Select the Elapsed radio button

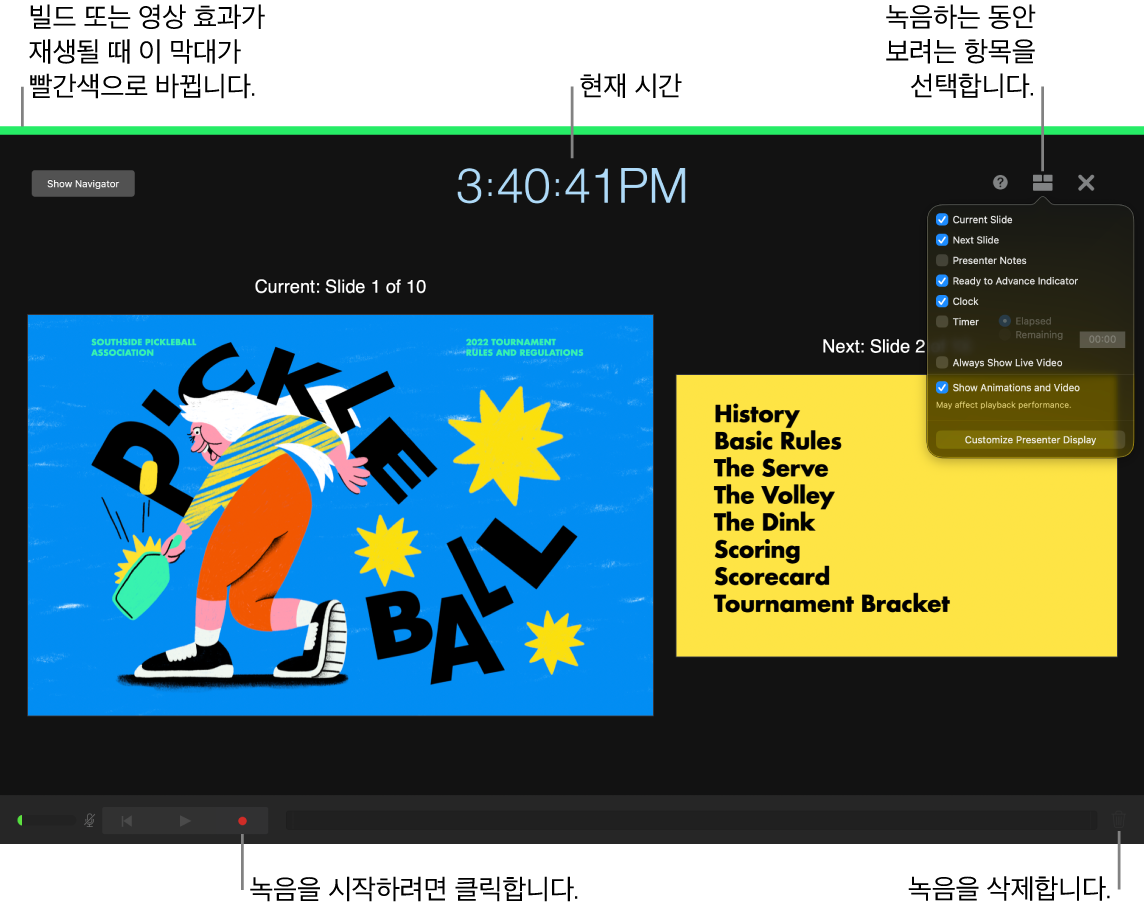tap(1005, 321)
